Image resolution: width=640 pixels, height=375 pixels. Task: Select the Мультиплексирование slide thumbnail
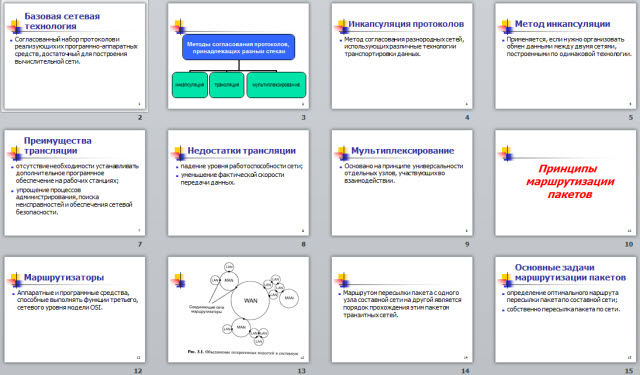pos(402,183)
